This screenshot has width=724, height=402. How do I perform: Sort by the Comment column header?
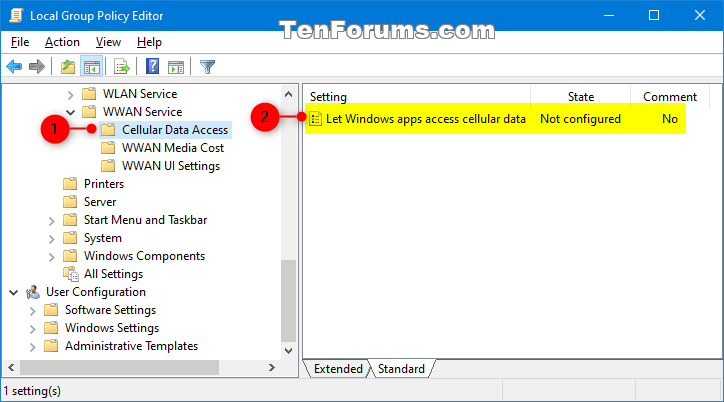coord(670,96)
